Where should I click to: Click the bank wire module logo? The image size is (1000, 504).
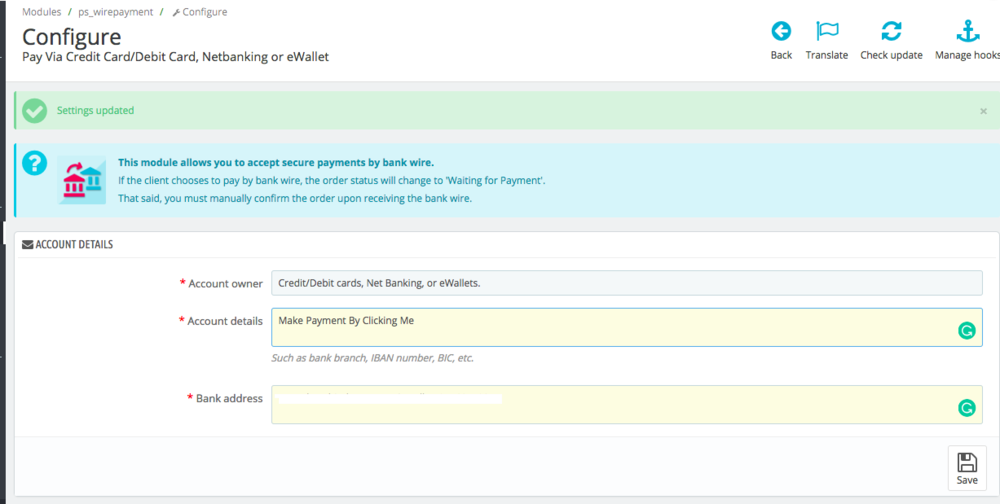point(82,180)
